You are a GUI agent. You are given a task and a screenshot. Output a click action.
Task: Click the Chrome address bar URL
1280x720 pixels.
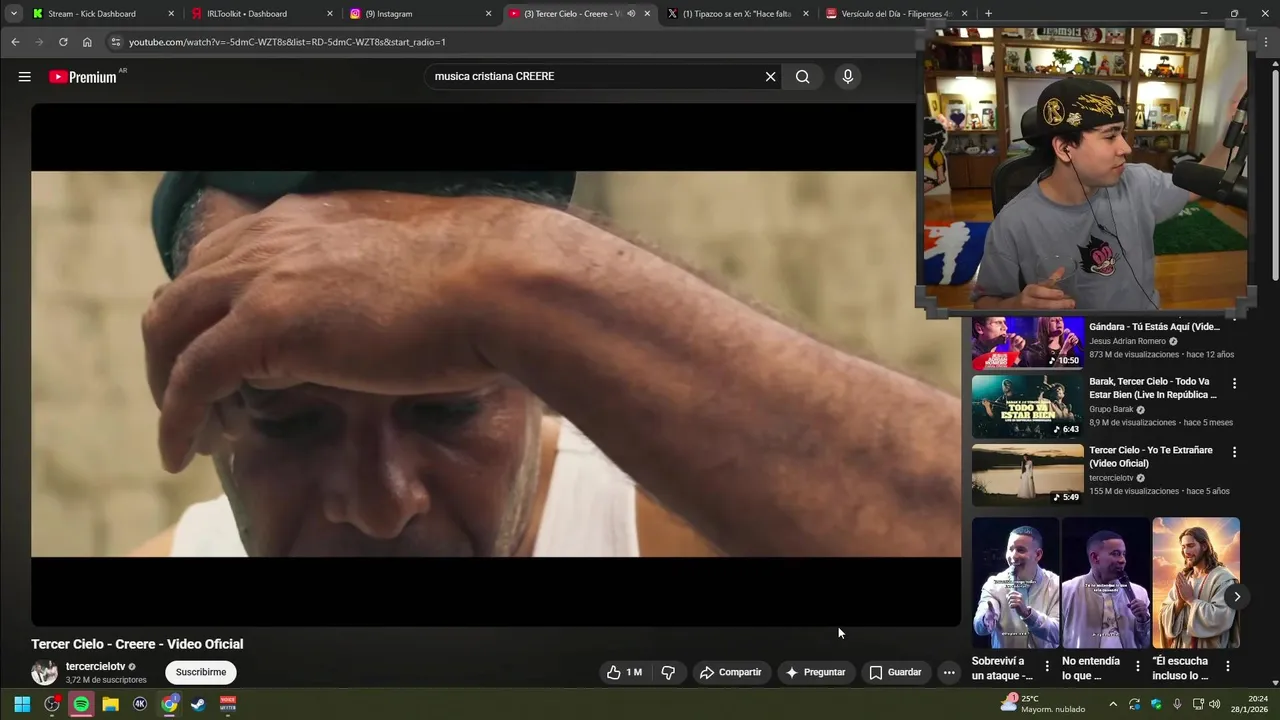(x=287, y=42)
